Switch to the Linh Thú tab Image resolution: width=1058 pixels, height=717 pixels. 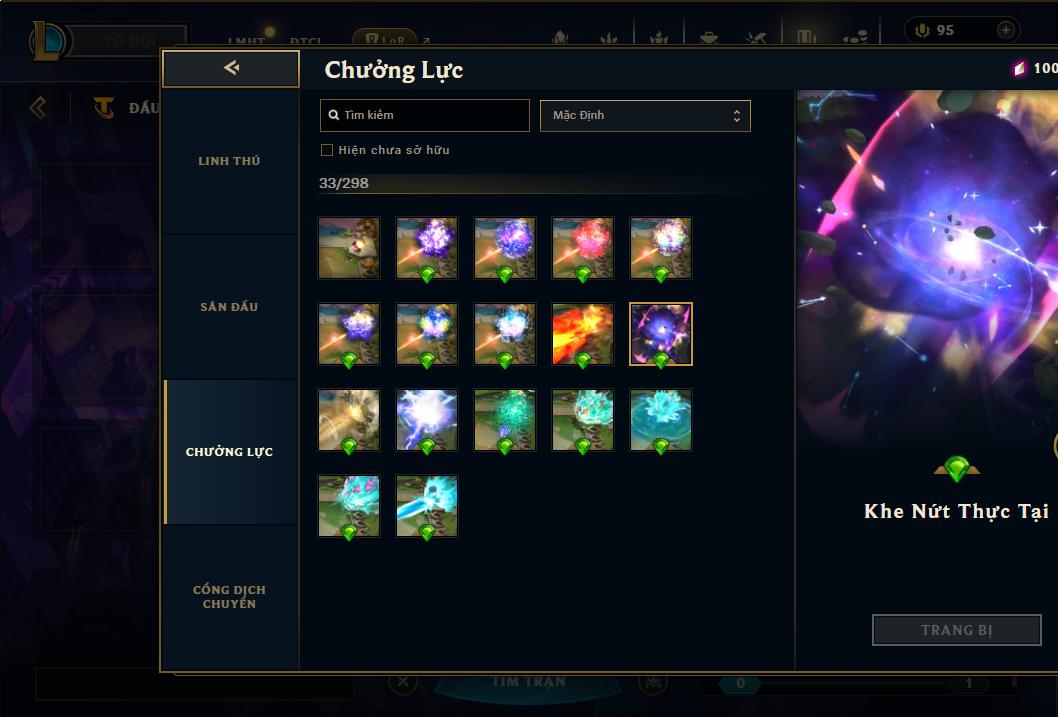[x=229, y=161]
